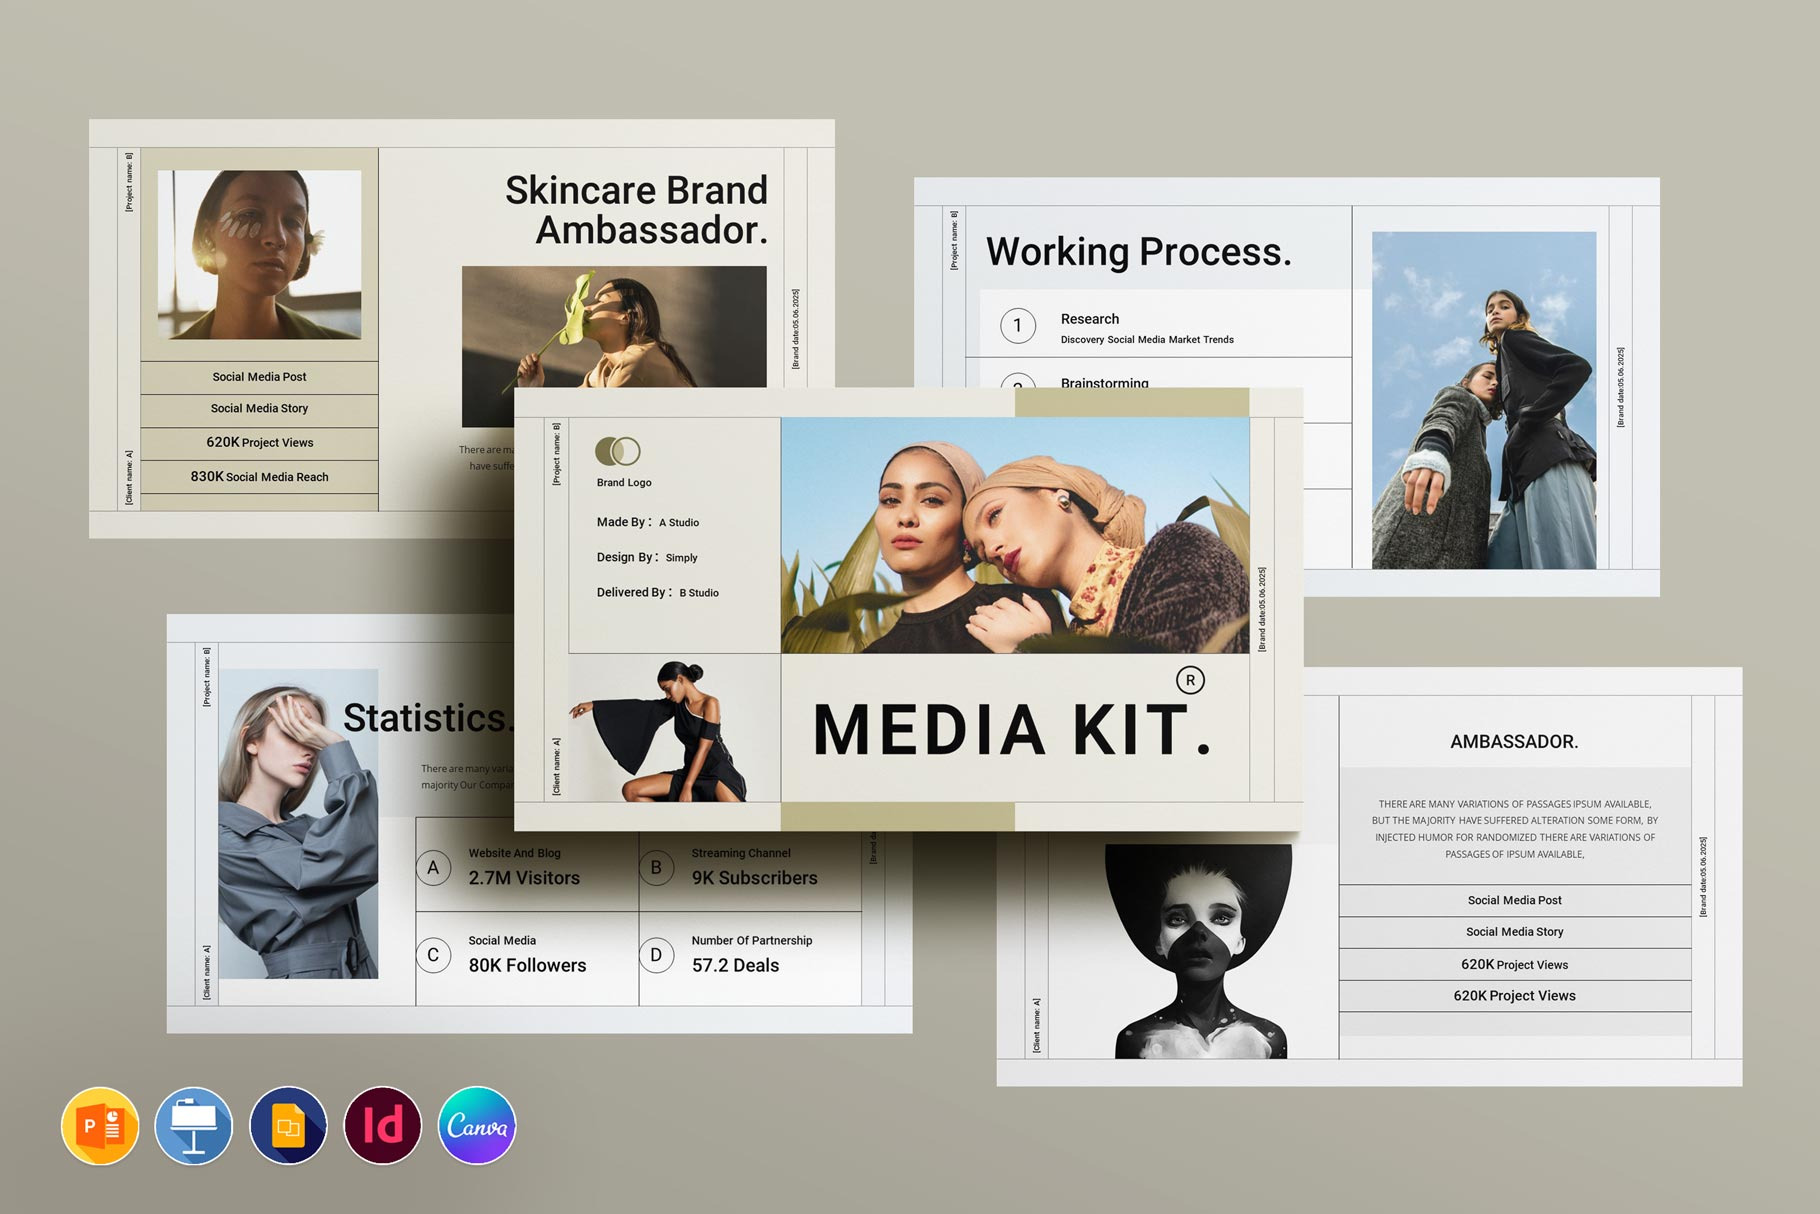Click the registered trademark R symbol
The height and width of the screenshot is (1214, 1820).
pyautogui.click(x=1190, y=680)
